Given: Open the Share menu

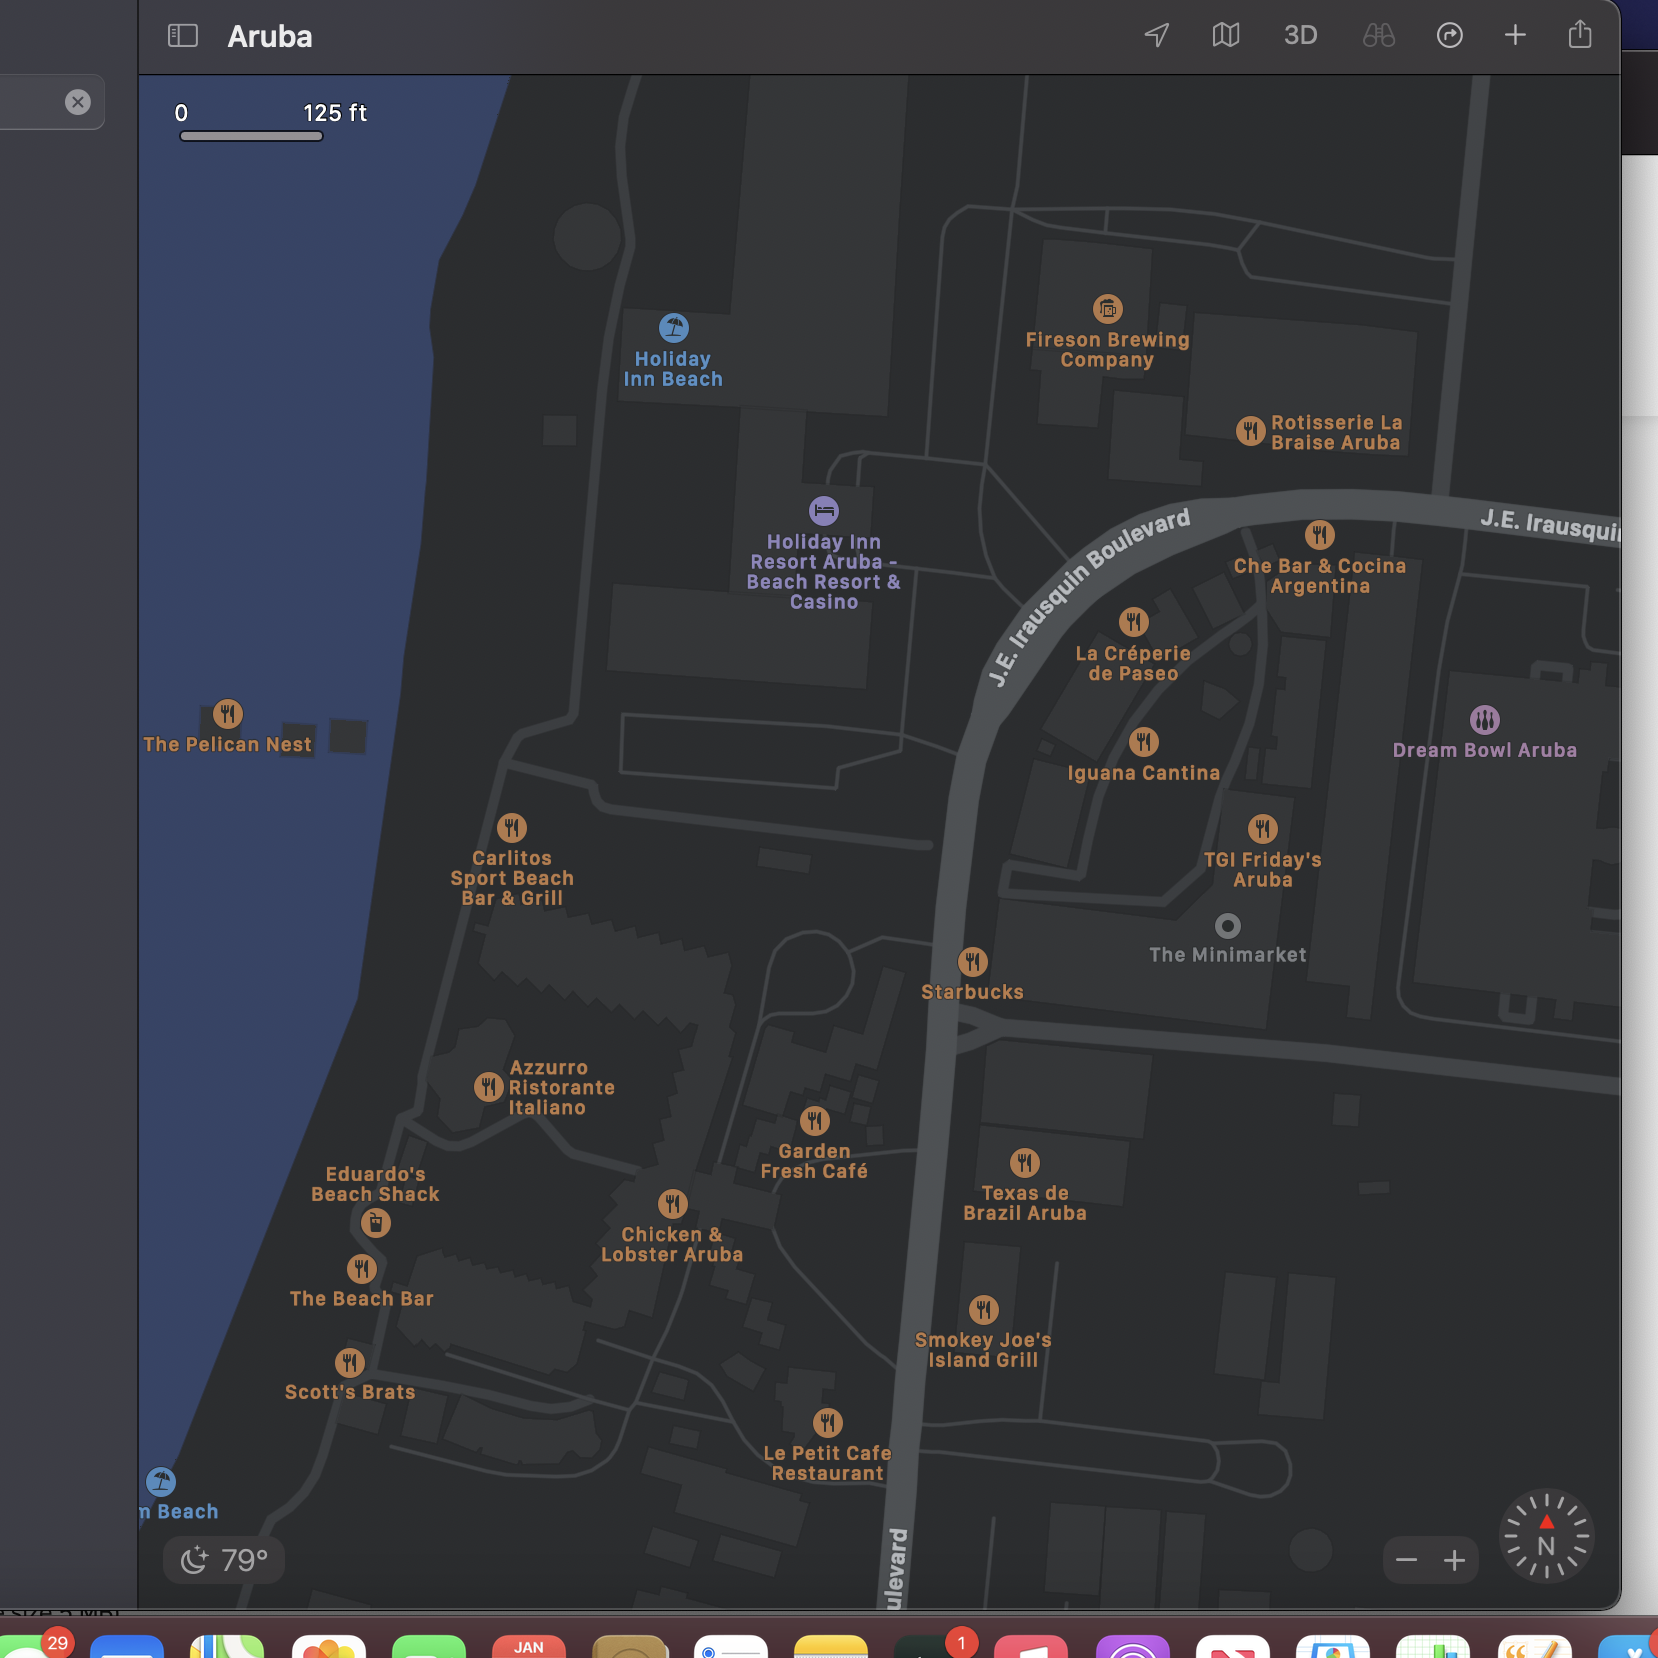Looking at the screenshot, I should pyautogui.click(x=1580, y=34).
